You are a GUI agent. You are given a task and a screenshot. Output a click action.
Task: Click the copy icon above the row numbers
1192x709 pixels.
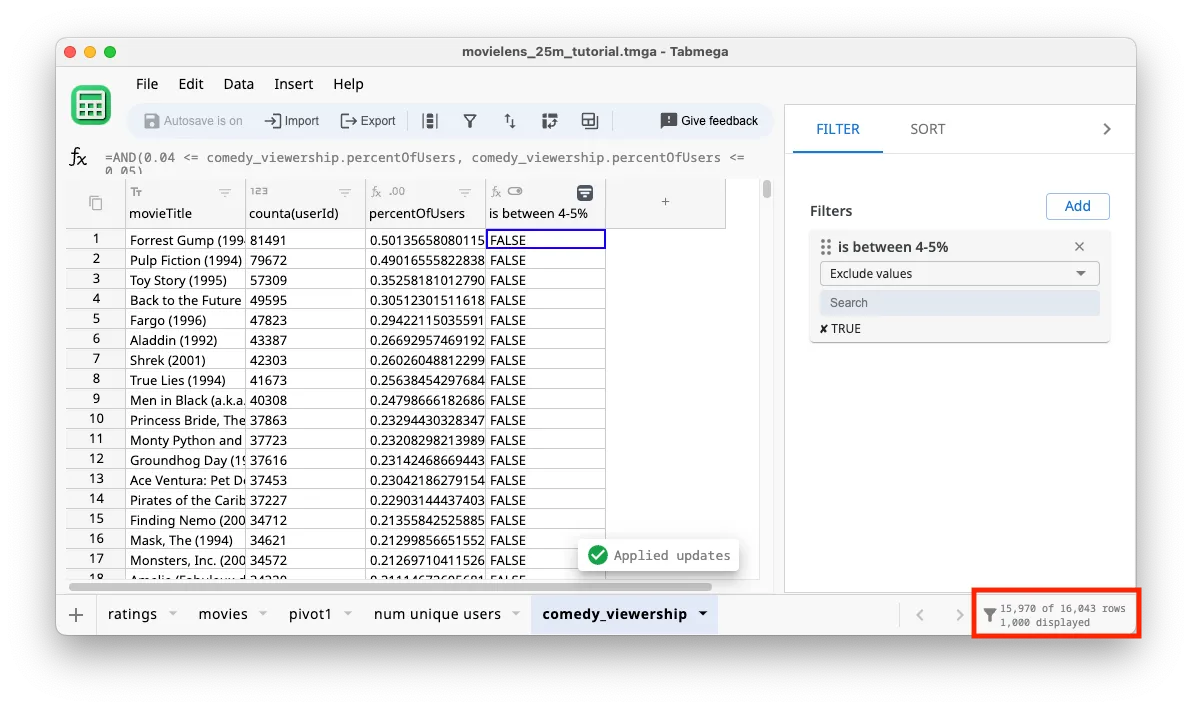coord(94,201)
